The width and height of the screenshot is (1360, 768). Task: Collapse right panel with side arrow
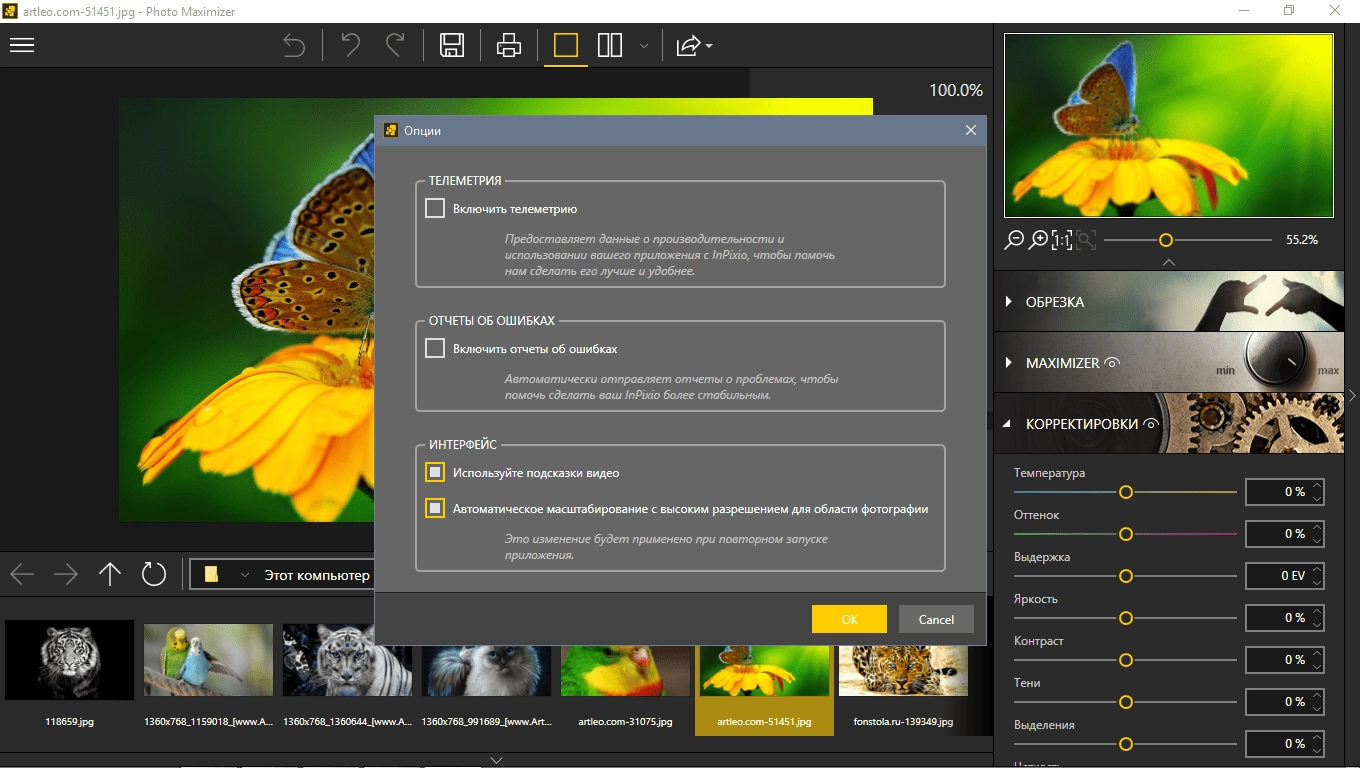pyautogui.click(x=1352, y=395)
